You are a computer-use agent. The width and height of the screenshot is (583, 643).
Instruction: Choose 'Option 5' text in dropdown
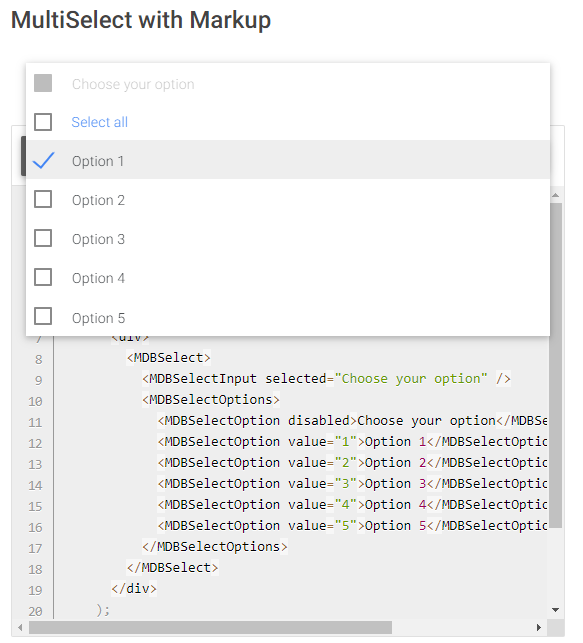click(98, 318)
